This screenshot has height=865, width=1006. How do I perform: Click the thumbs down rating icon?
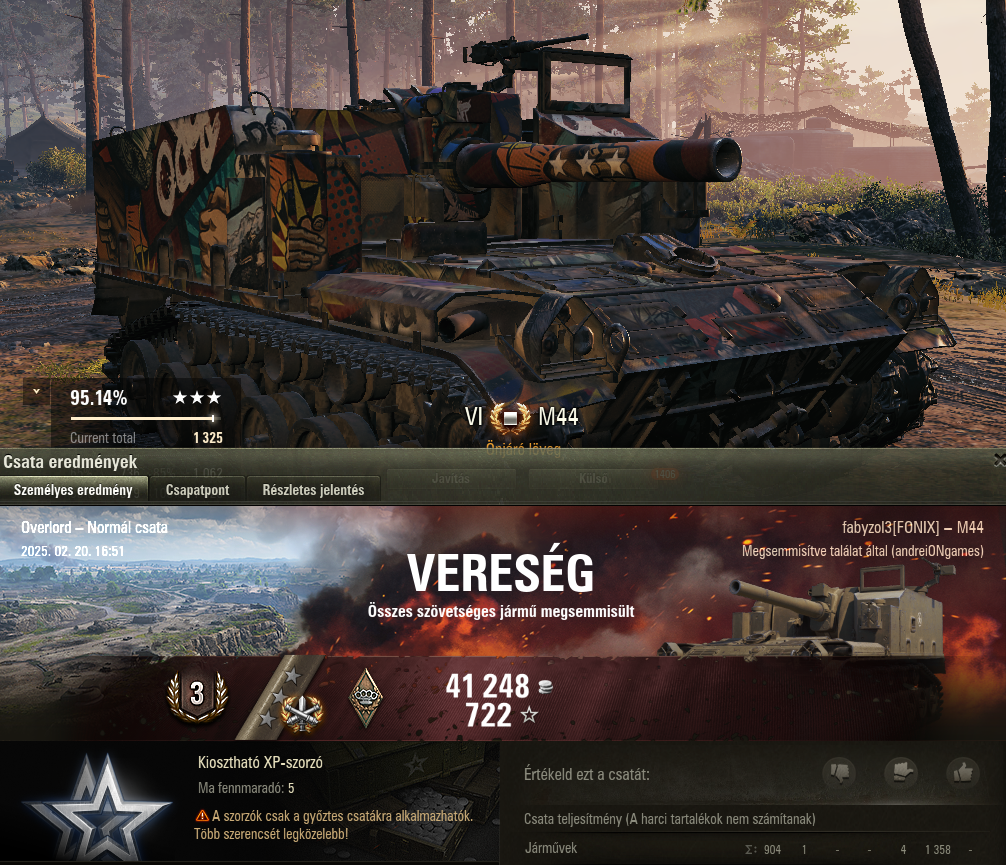pos(839,772)
